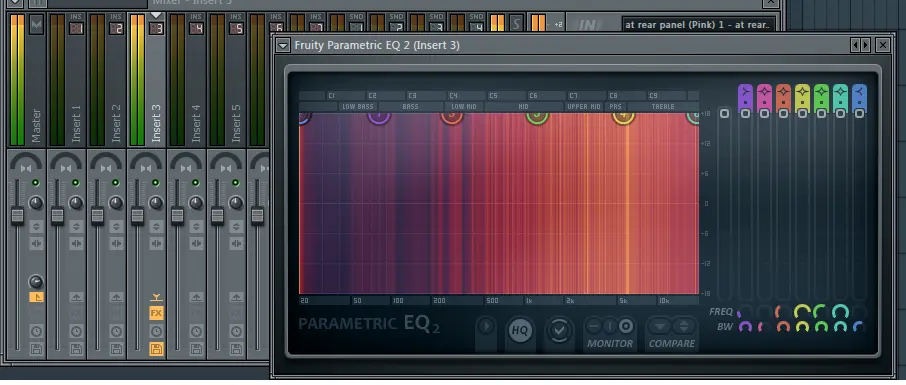Select the orange band 3 filter type icon
The width and height of the screenshot is (906, 385).
coord(784,92)
